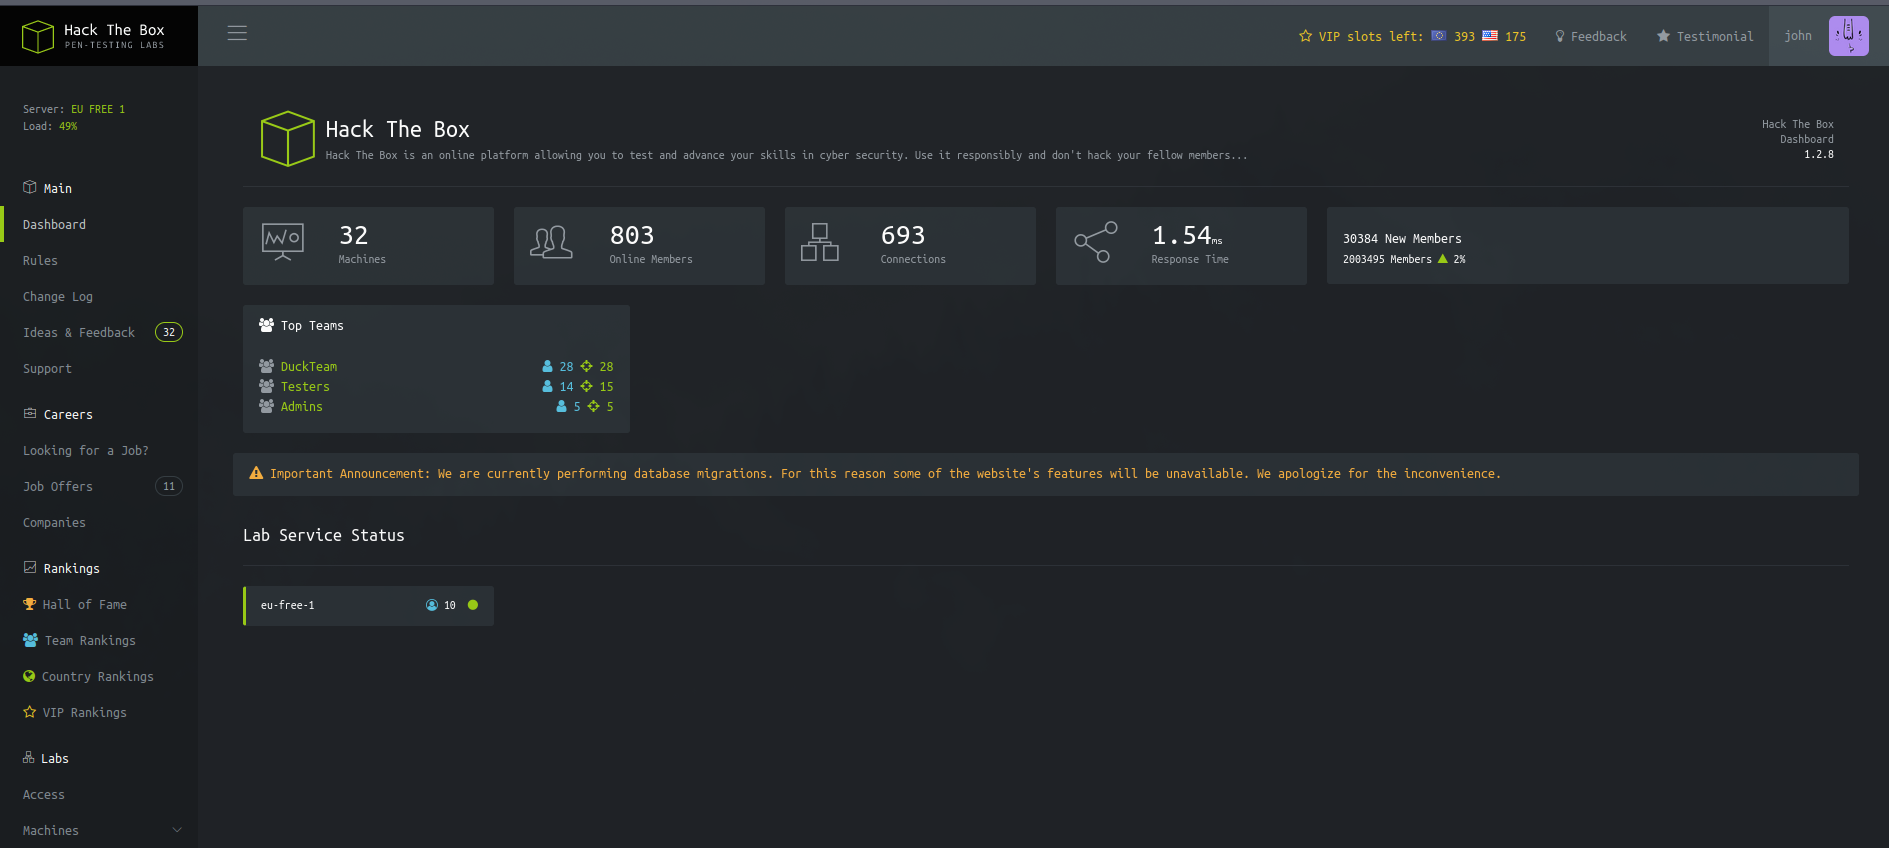The width and height of the screenshot is (1889, 848).
Task: Open the Job Offers page
Action: point(58,487)
